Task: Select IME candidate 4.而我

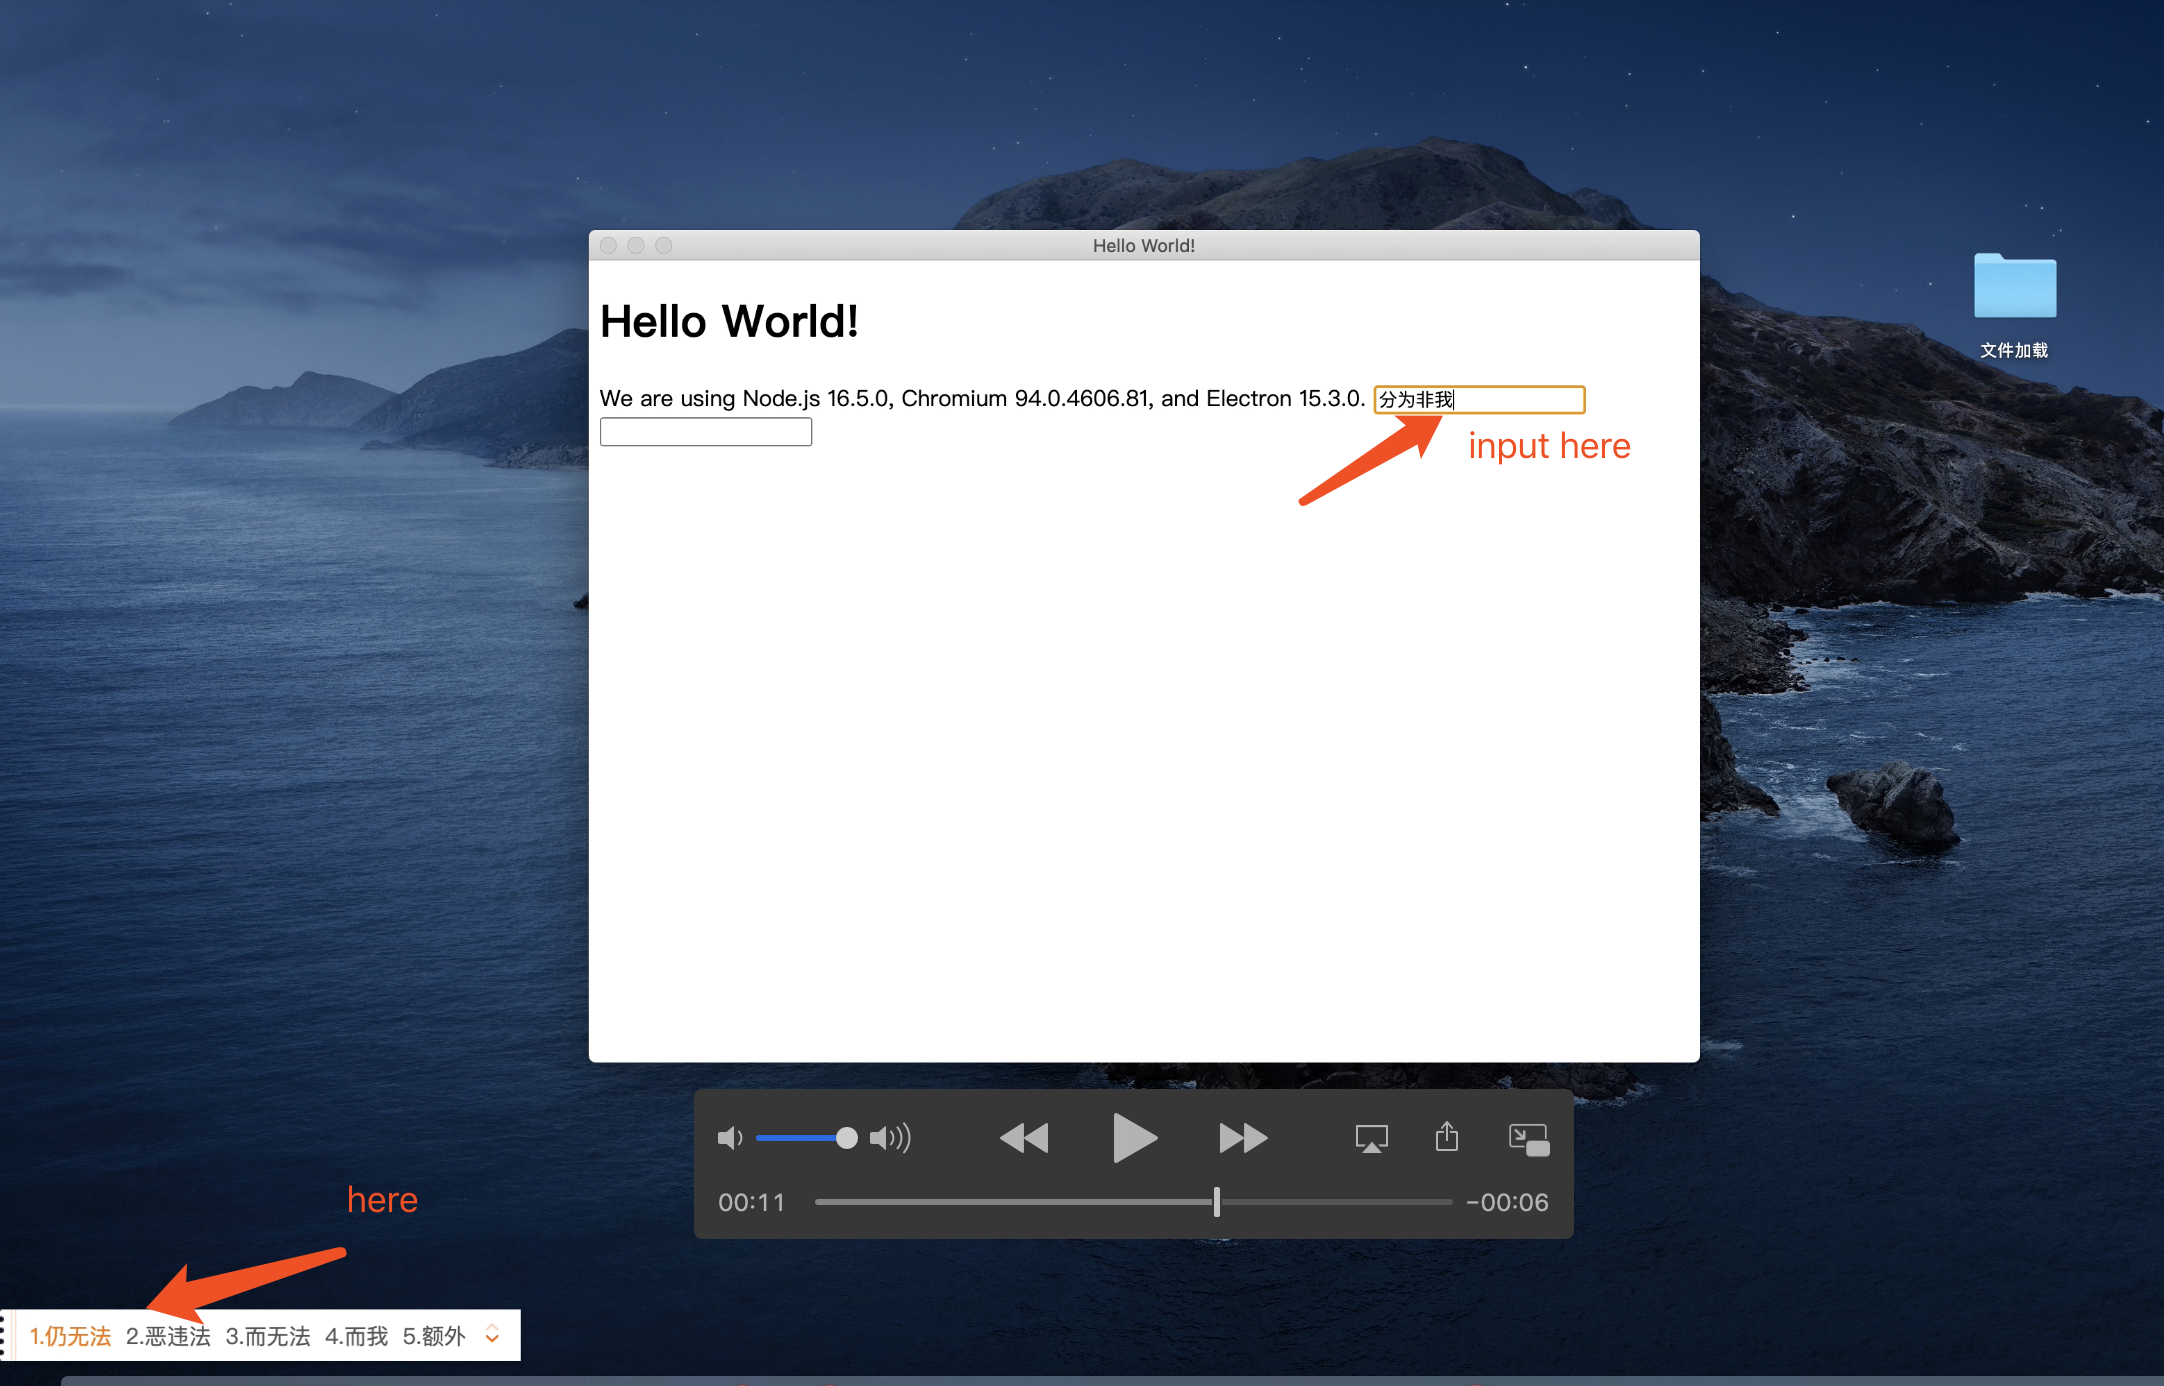Action: tap(356, 1336)
